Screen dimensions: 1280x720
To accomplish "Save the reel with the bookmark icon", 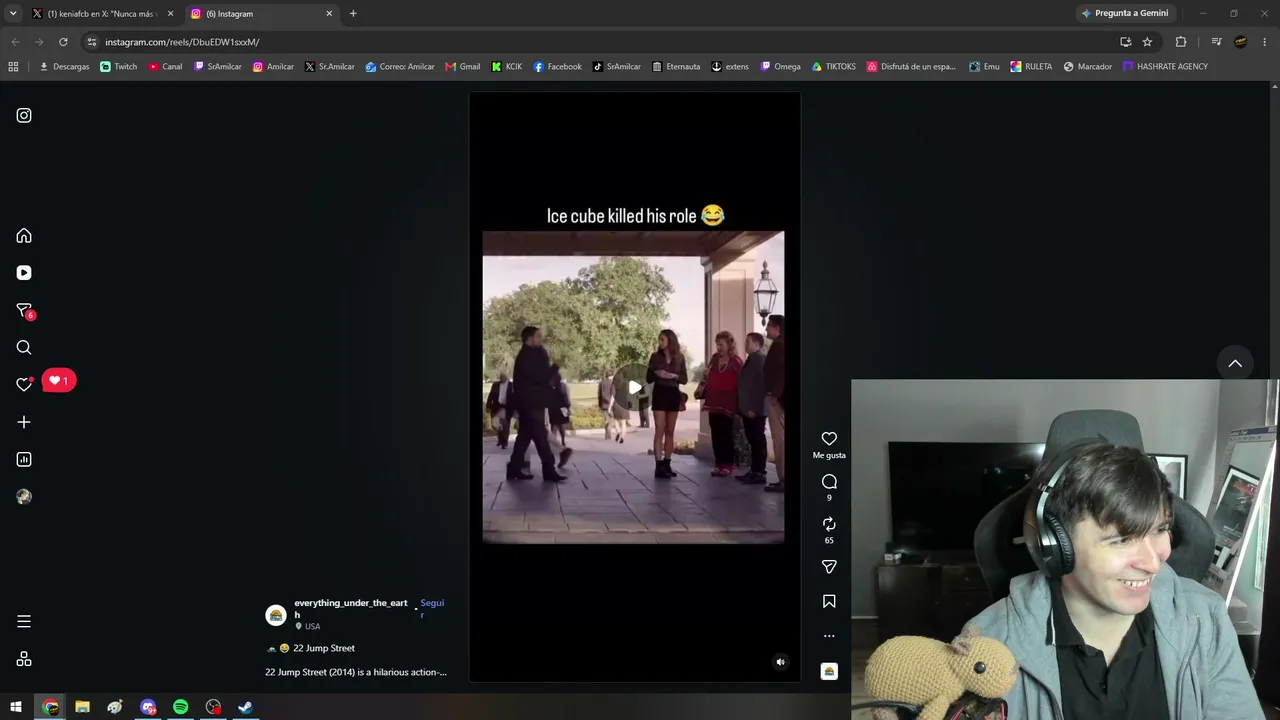I will click(829, 601).
